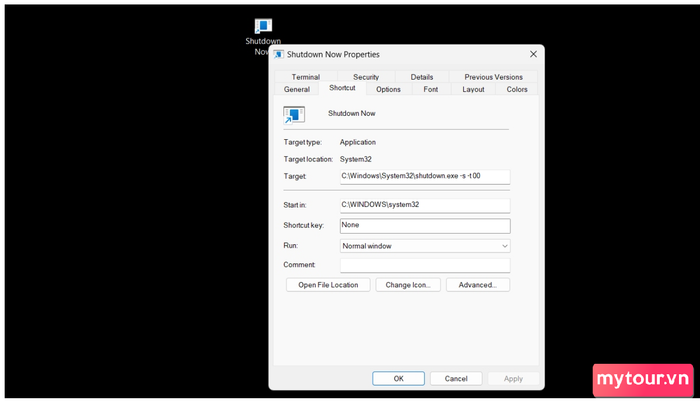Screen dimensions: 700x405
Task: Click the System32 target location text
Action: pos(355,159)
